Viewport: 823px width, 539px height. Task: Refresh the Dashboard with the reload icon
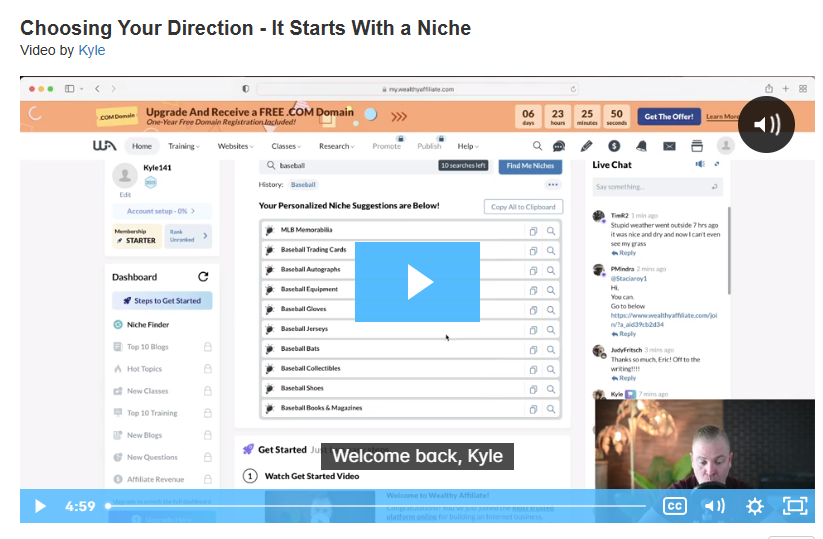coord(203,277)
